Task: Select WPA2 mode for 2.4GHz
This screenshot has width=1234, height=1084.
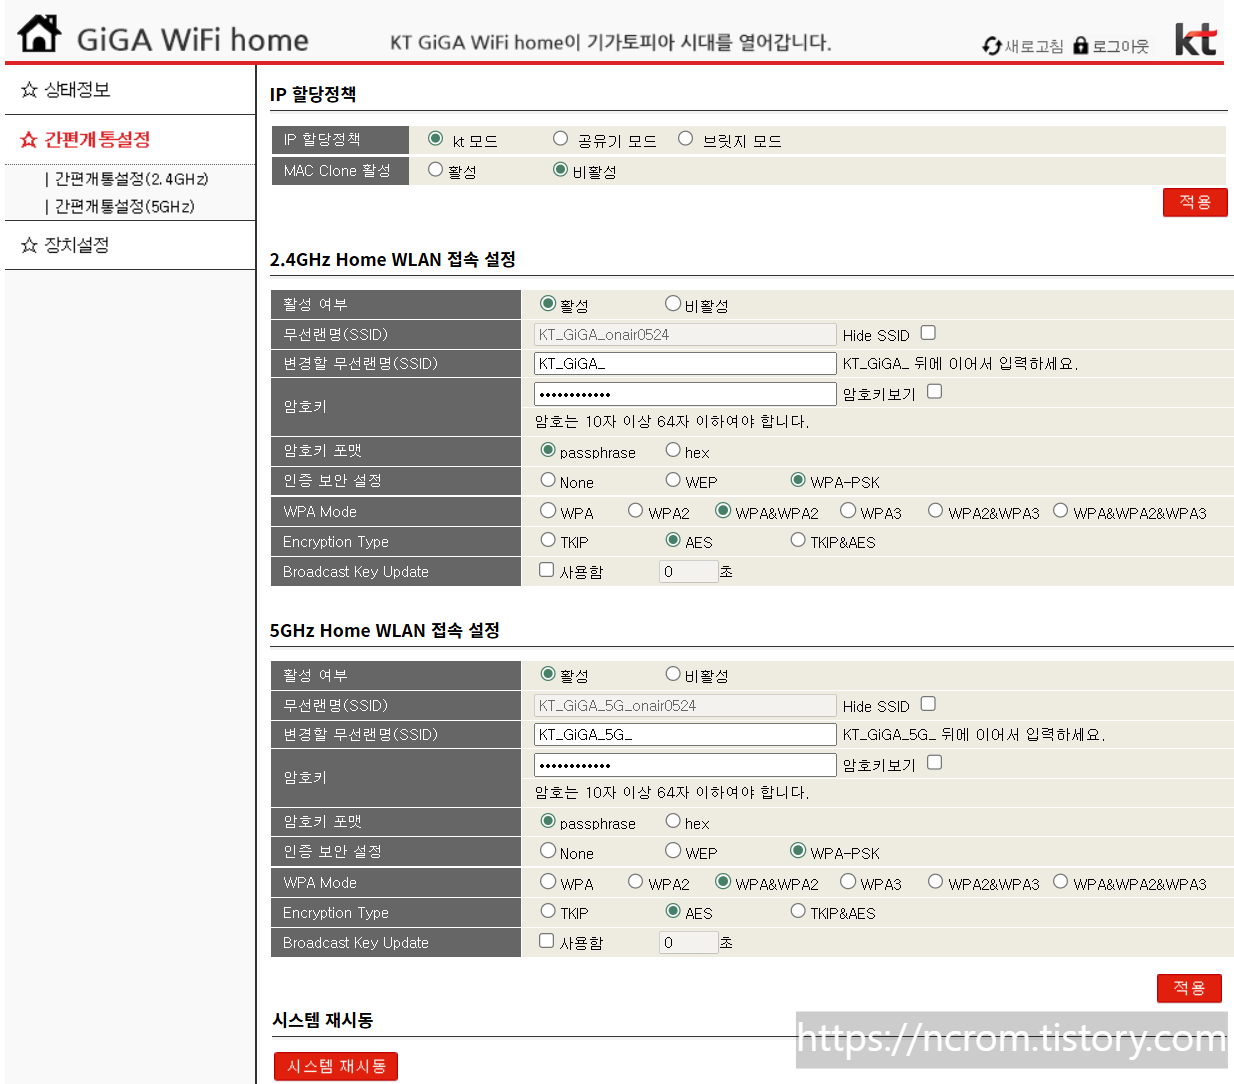Action: 636,511
